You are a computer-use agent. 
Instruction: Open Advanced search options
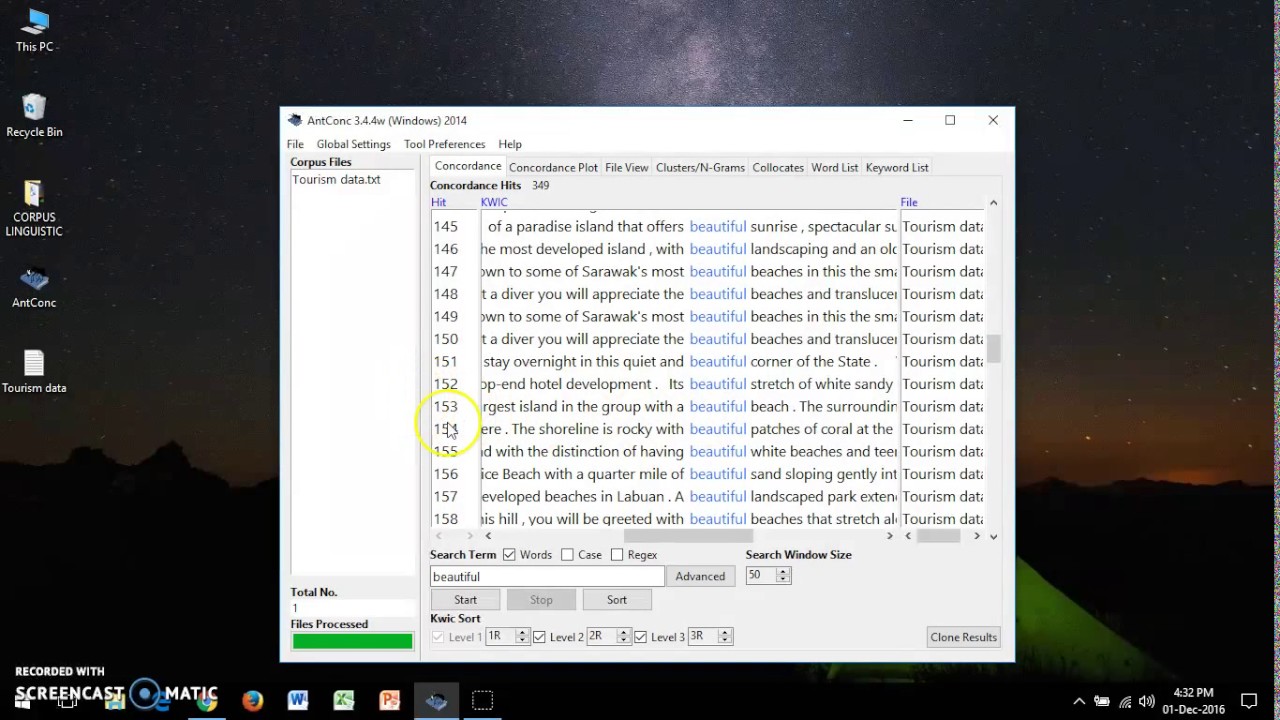coord(700,576)
